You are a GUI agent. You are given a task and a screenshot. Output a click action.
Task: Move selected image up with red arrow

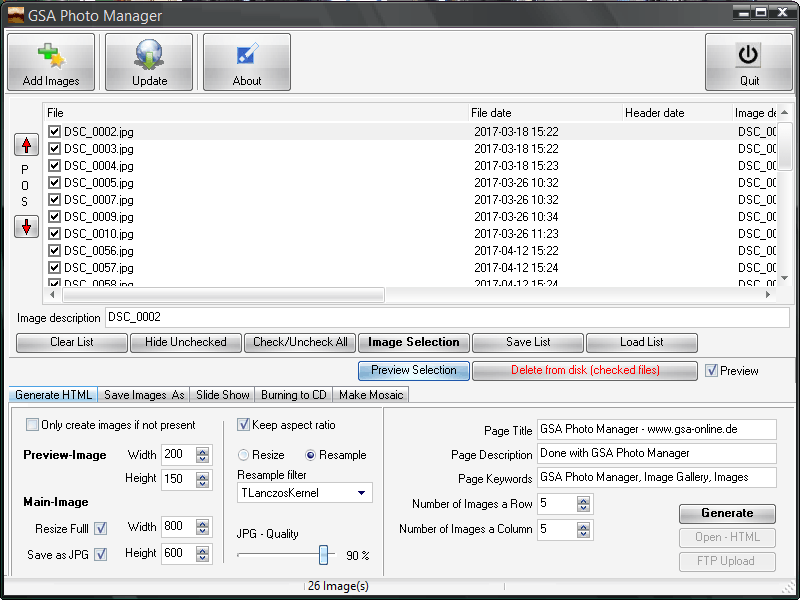point(27,145)
